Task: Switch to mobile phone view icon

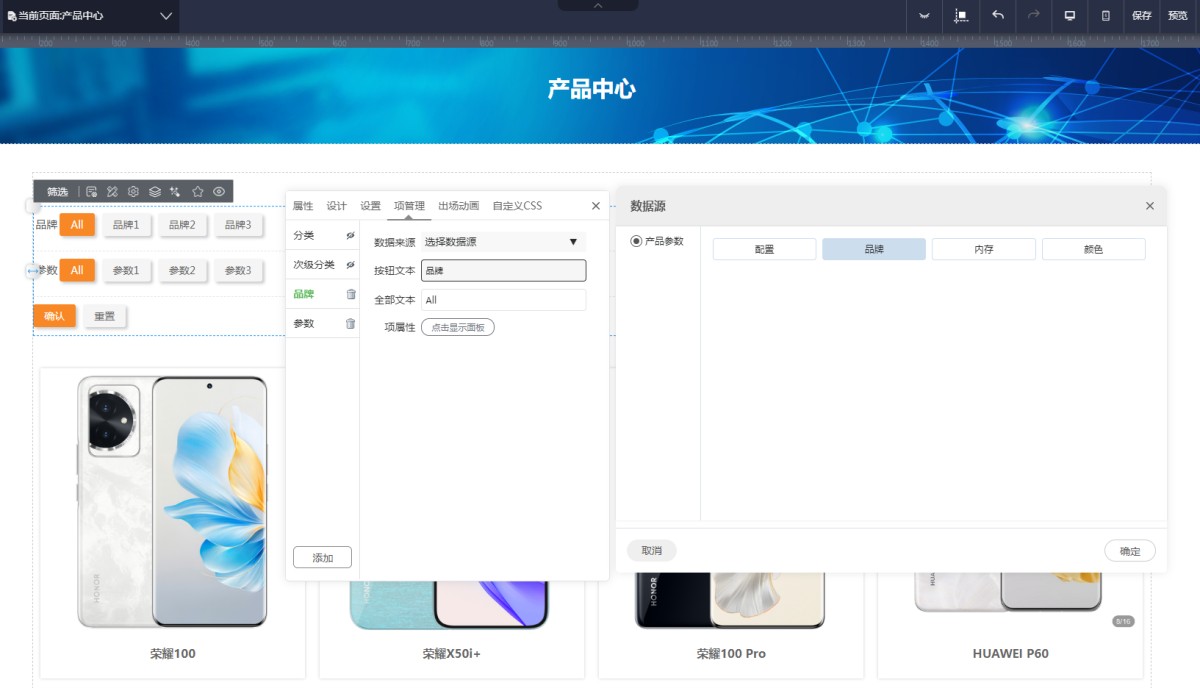Action: pos(1105,16)
